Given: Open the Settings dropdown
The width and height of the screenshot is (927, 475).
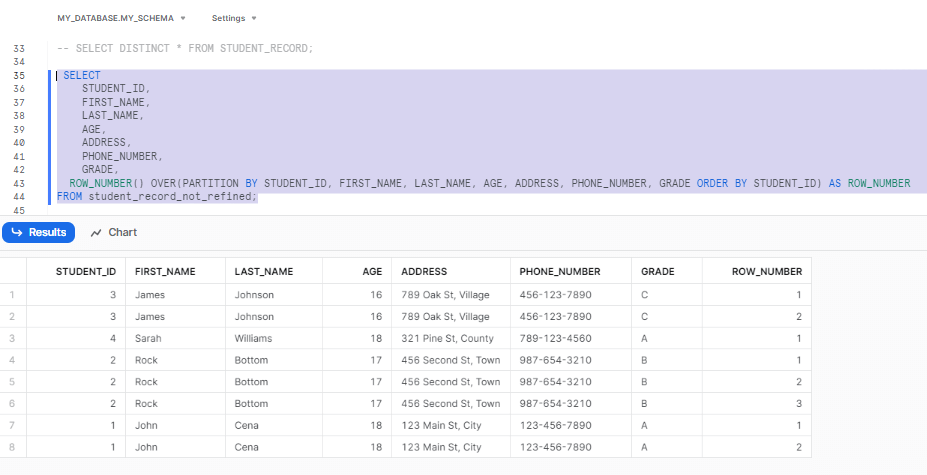Looking at the screenshot, I should click(234, 18).
